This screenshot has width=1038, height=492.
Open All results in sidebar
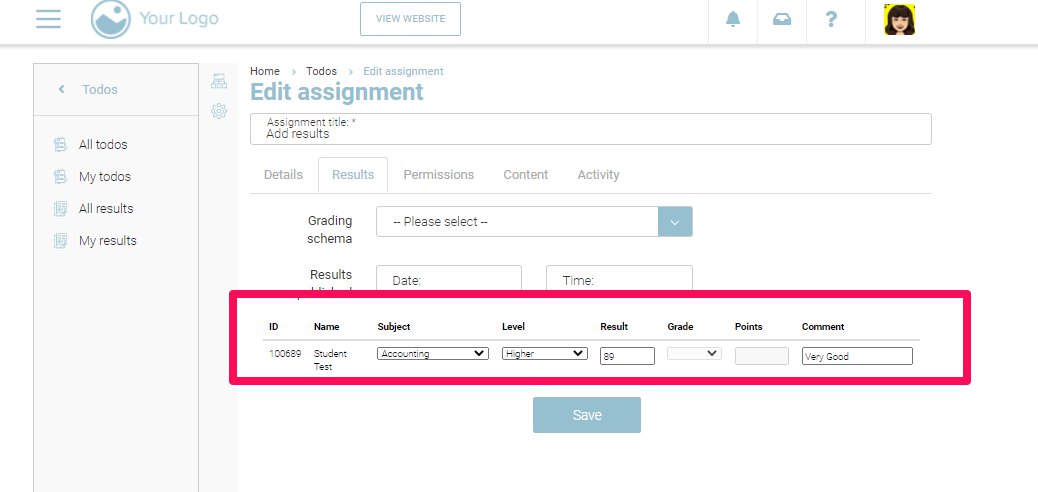click(x=106, y=209)
